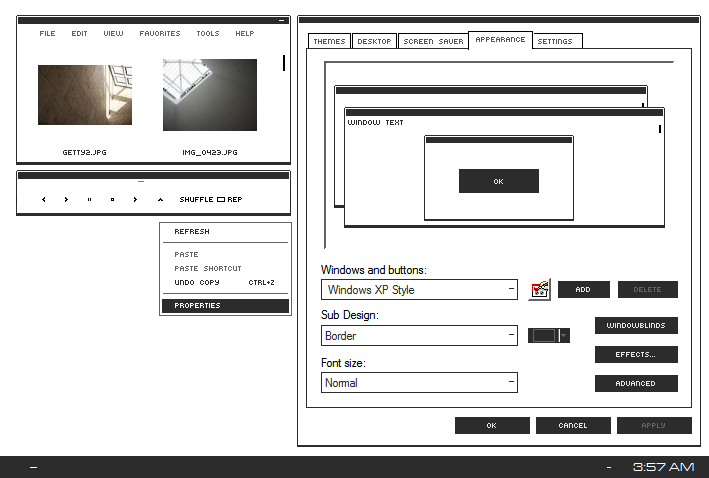Click the image browser vertical scrollbar thumb
This screenshot has width=709, height=478.
click(x=284, y=63)
